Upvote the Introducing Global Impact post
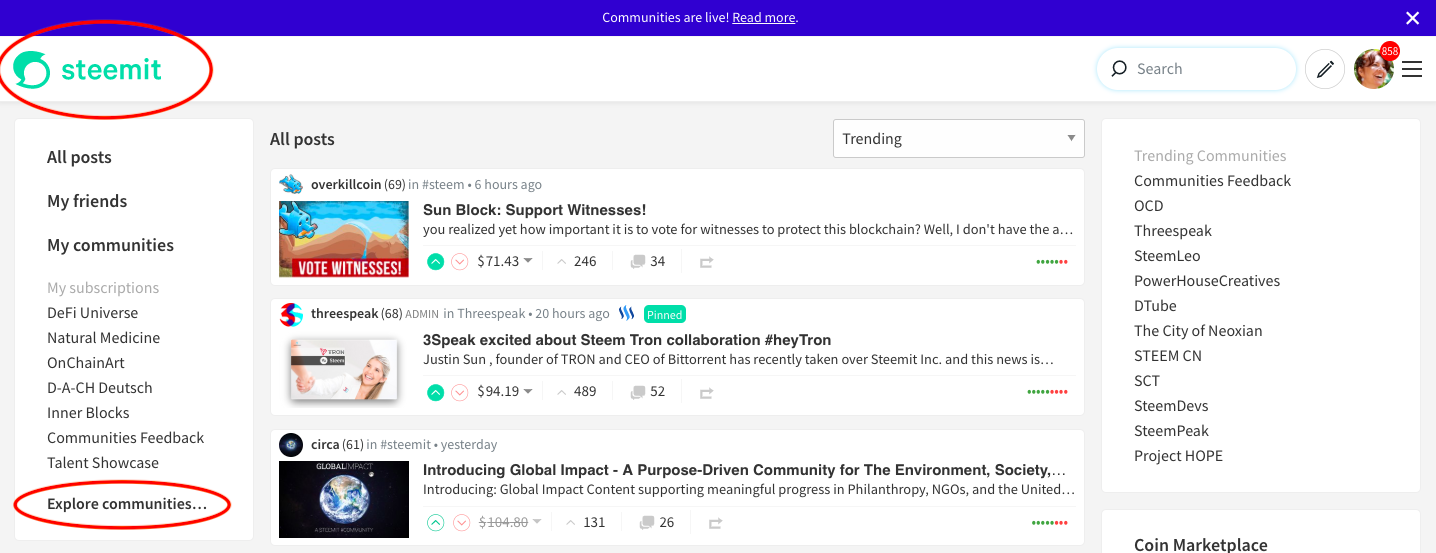Viewport: 1436px width, 553px height. point(435,522)
